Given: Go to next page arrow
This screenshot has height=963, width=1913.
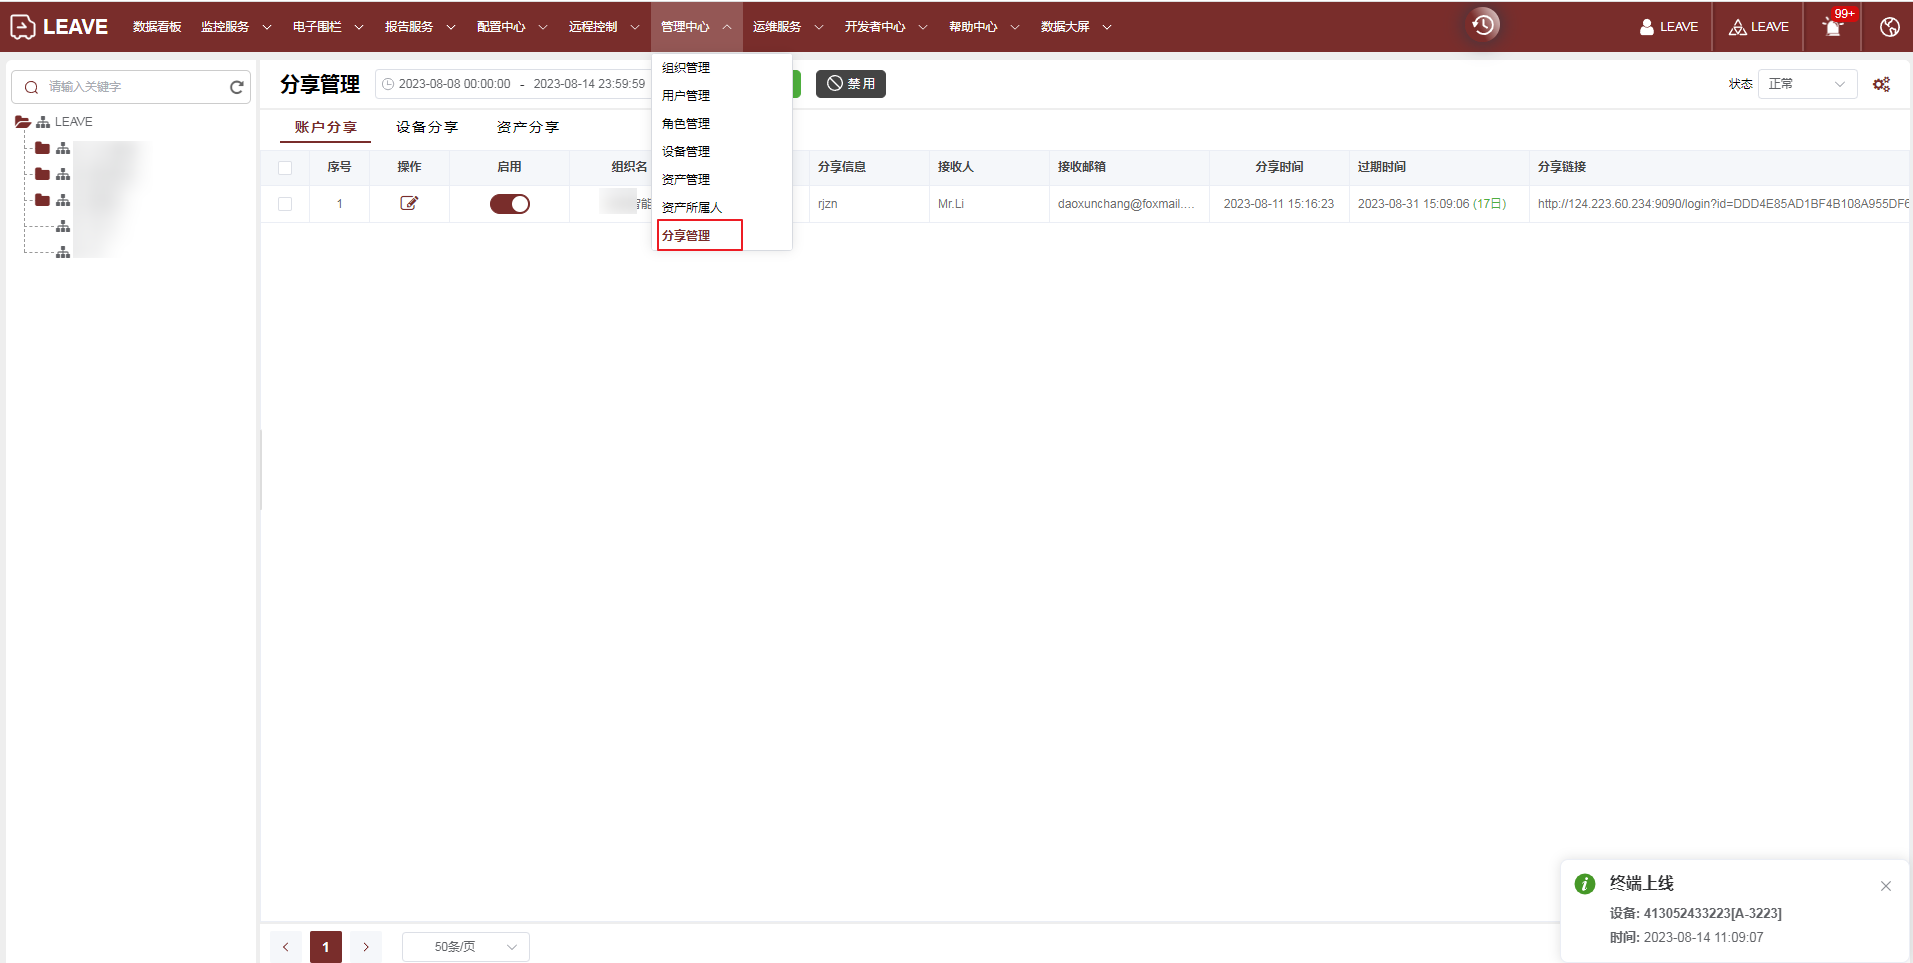Looking at the screenshot, I should (x=366, y=947).
